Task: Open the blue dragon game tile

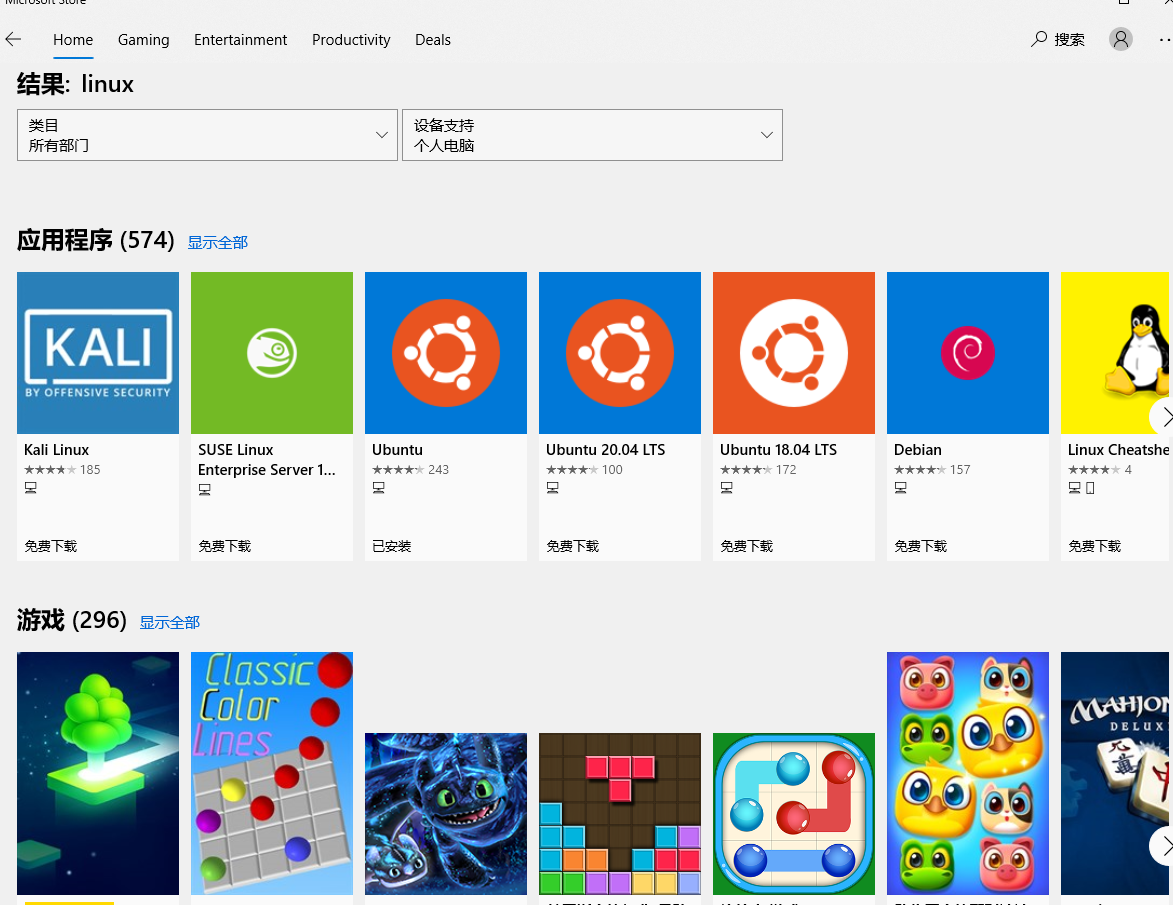Action: [446, 814]
